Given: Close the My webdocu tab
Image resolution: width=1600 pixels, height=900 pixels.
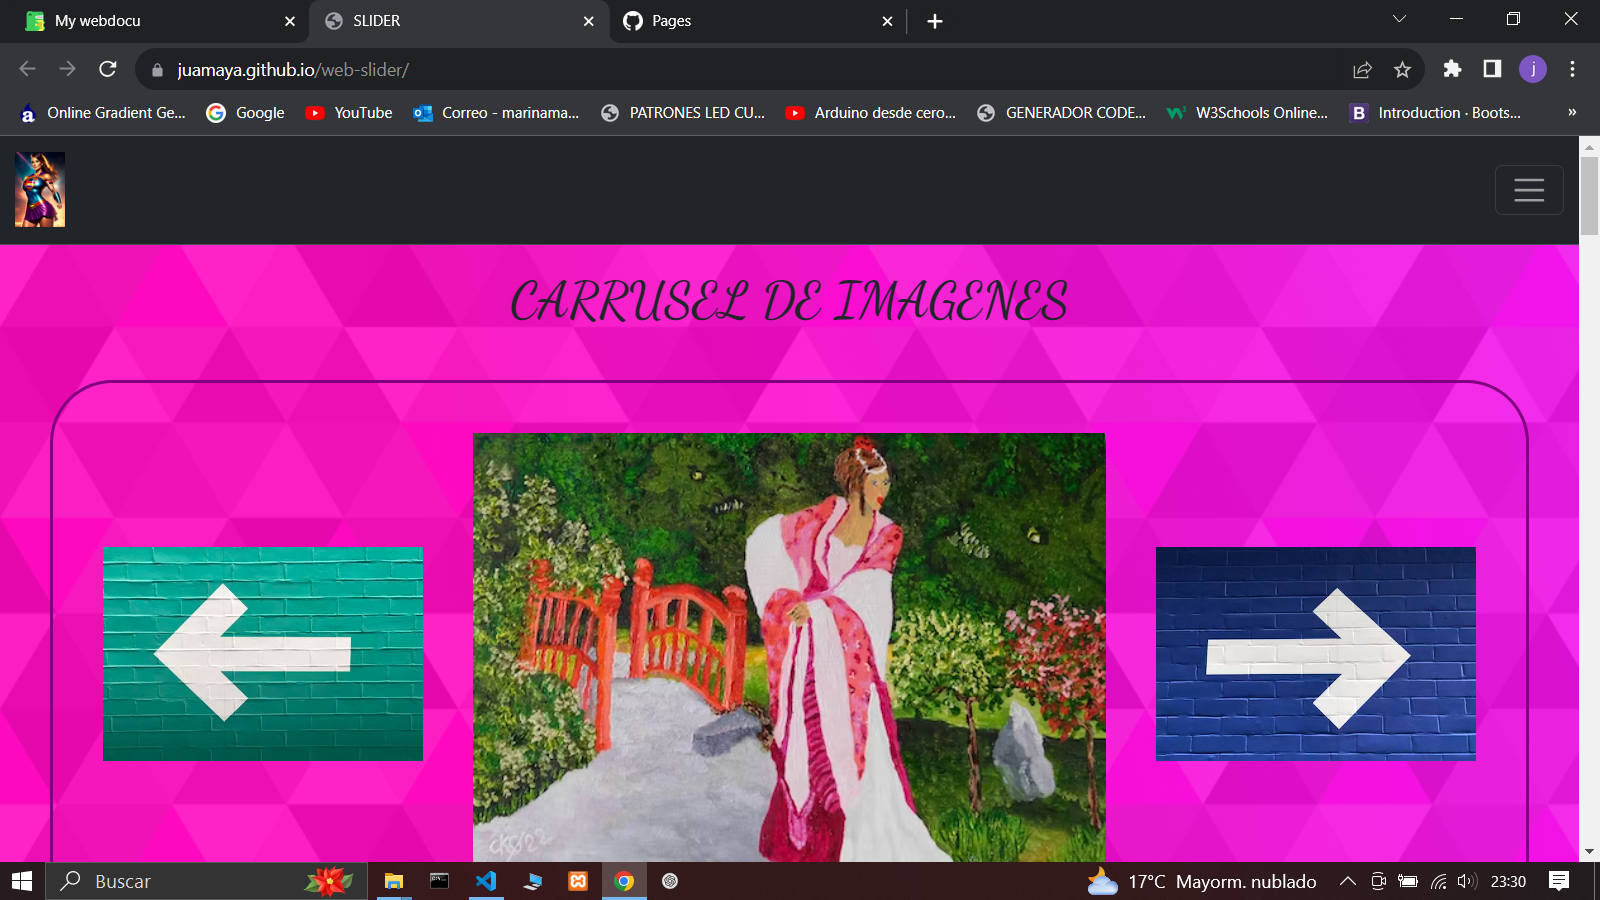Looking at the screenshot, I should (290, 21).
